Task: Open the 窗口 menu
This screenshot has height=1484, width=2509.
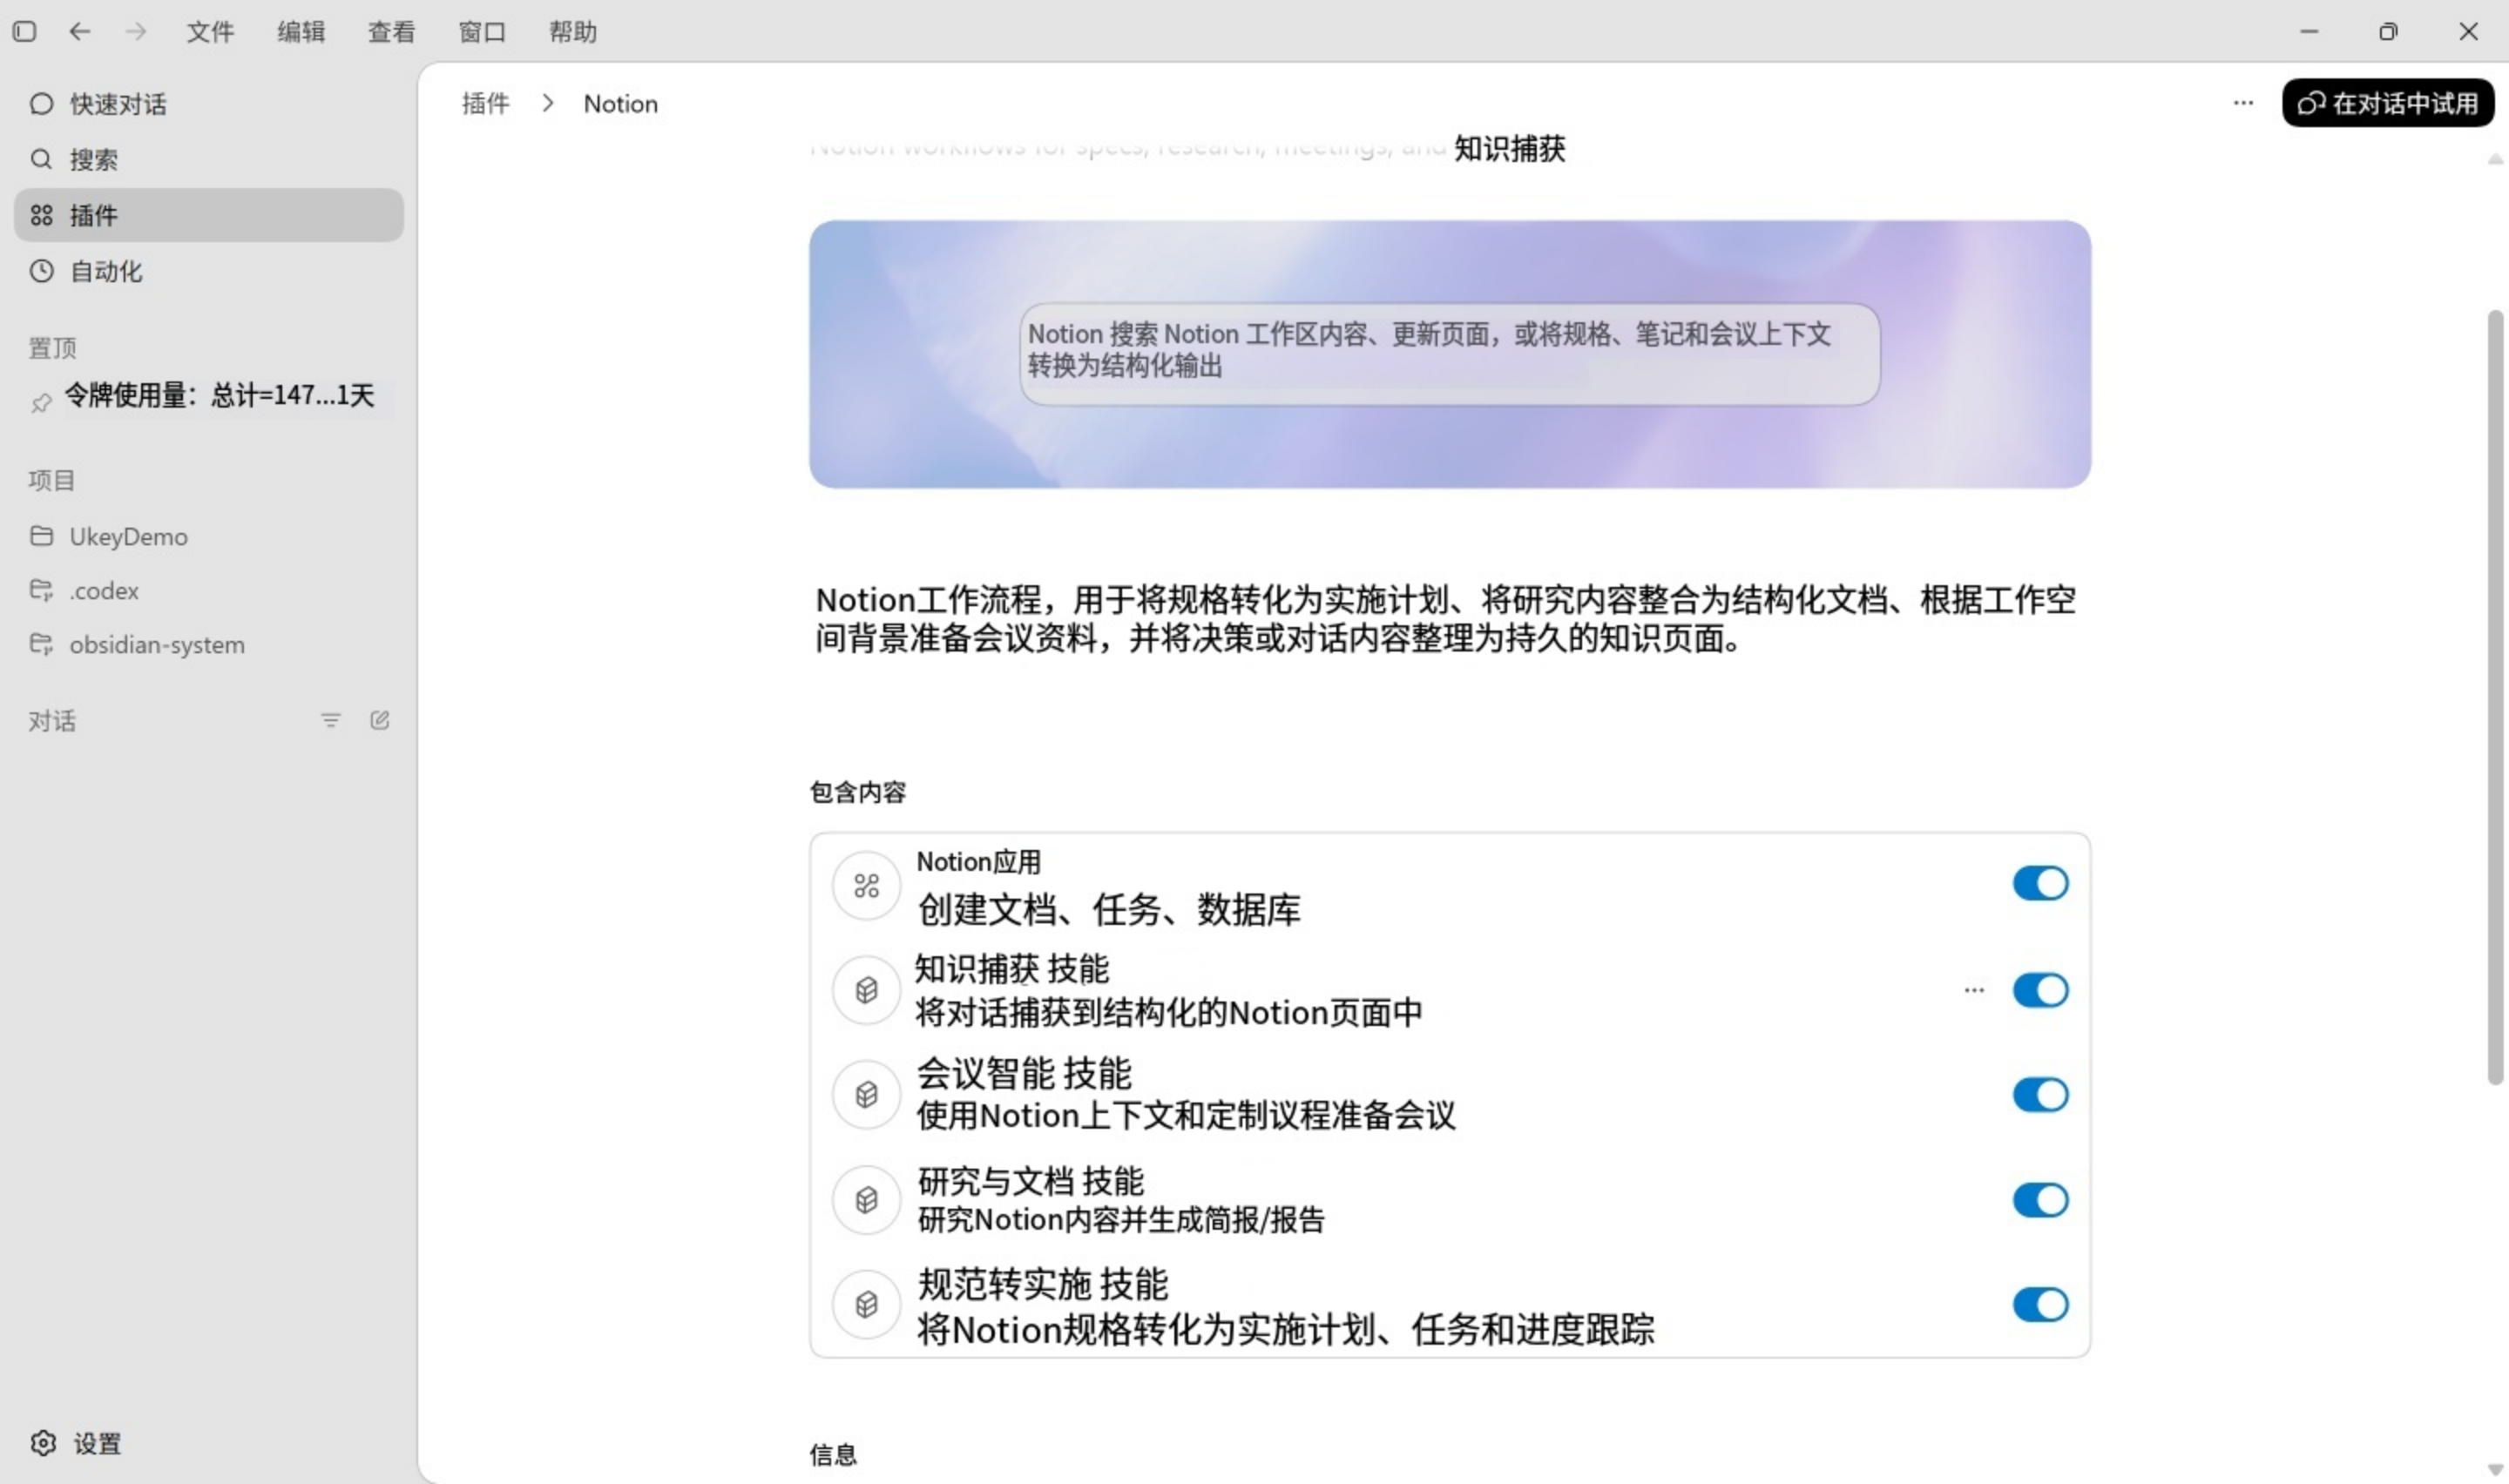Action: (482, 32)
